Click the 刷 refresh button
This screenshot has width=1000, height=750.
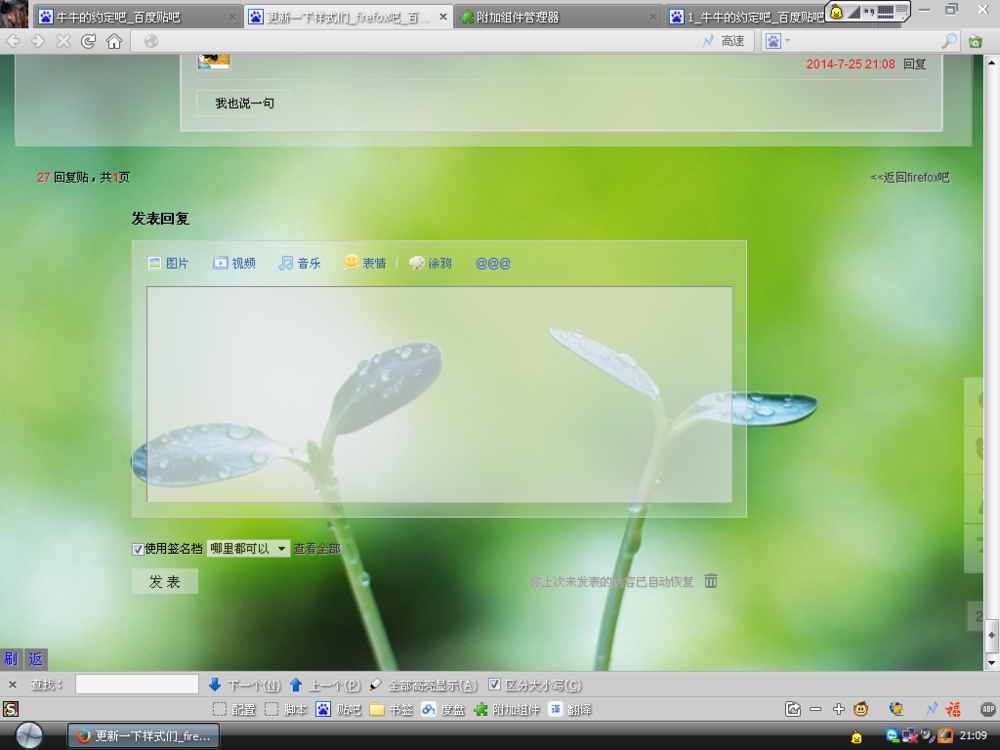pos(11,659)
